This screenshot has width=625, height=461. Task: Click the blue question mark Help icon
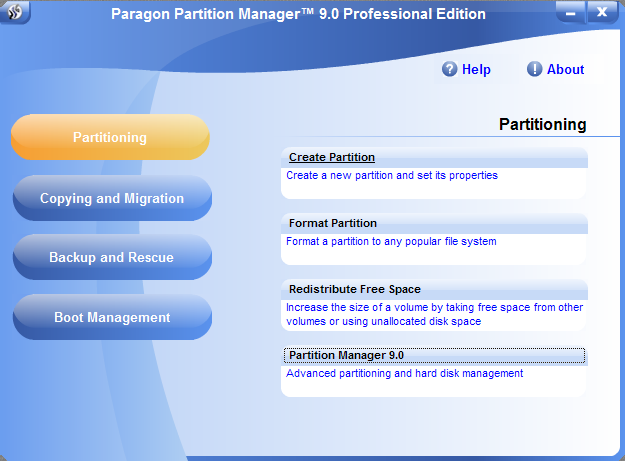pos(450,69)
